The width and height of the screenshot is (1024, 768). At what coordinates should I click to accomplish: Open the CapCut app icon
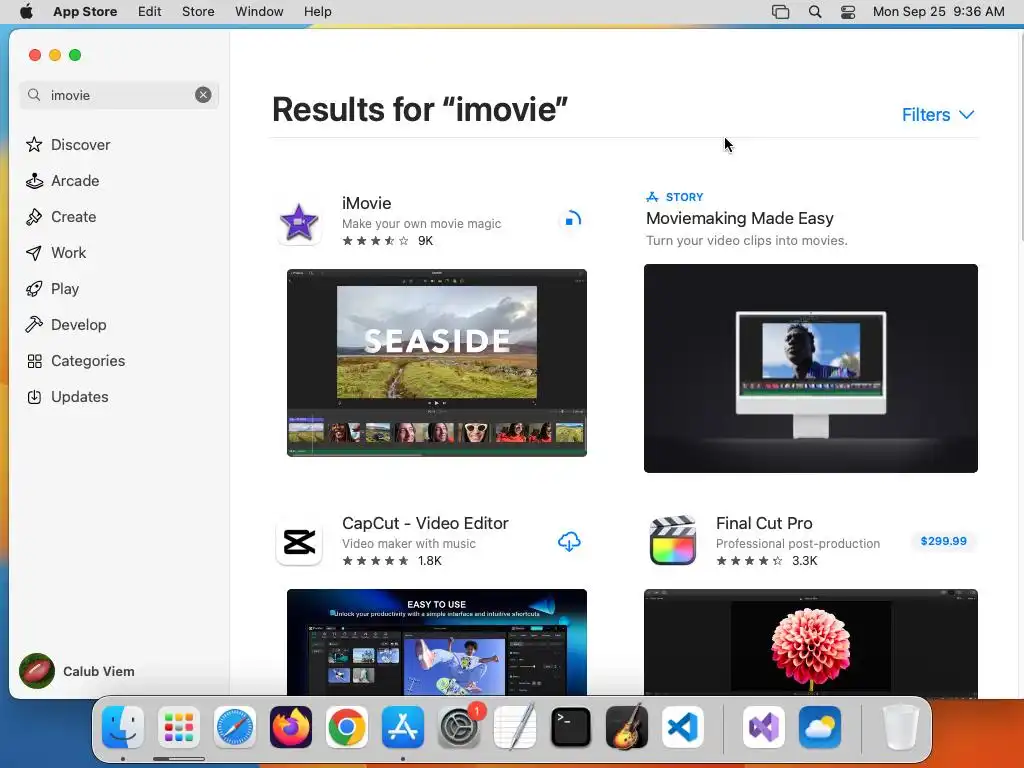[299, 542]
